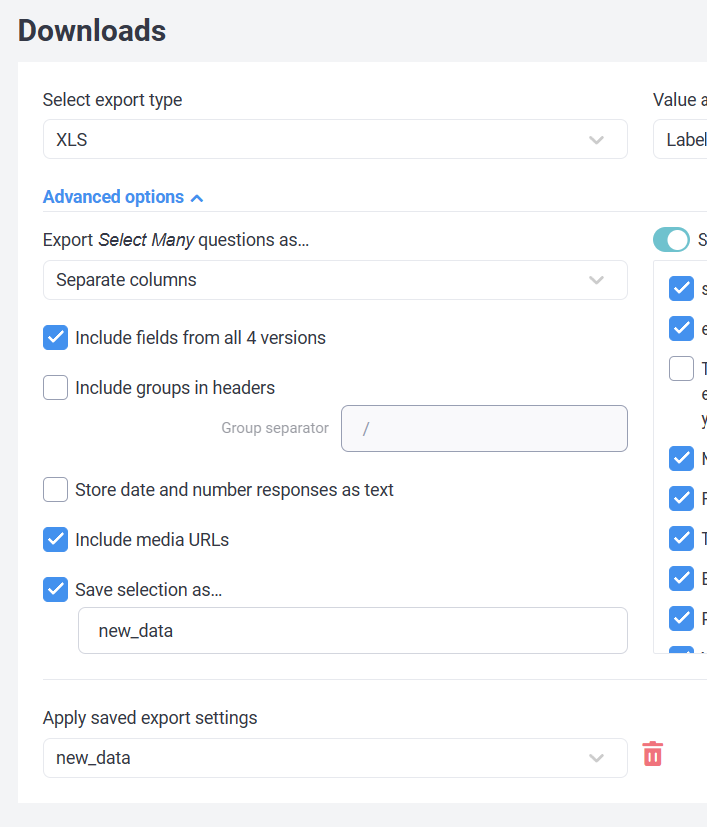Screen dimensions: 707x827
Task: Open the Apply saved export settings dropdown
Action: 320,758
